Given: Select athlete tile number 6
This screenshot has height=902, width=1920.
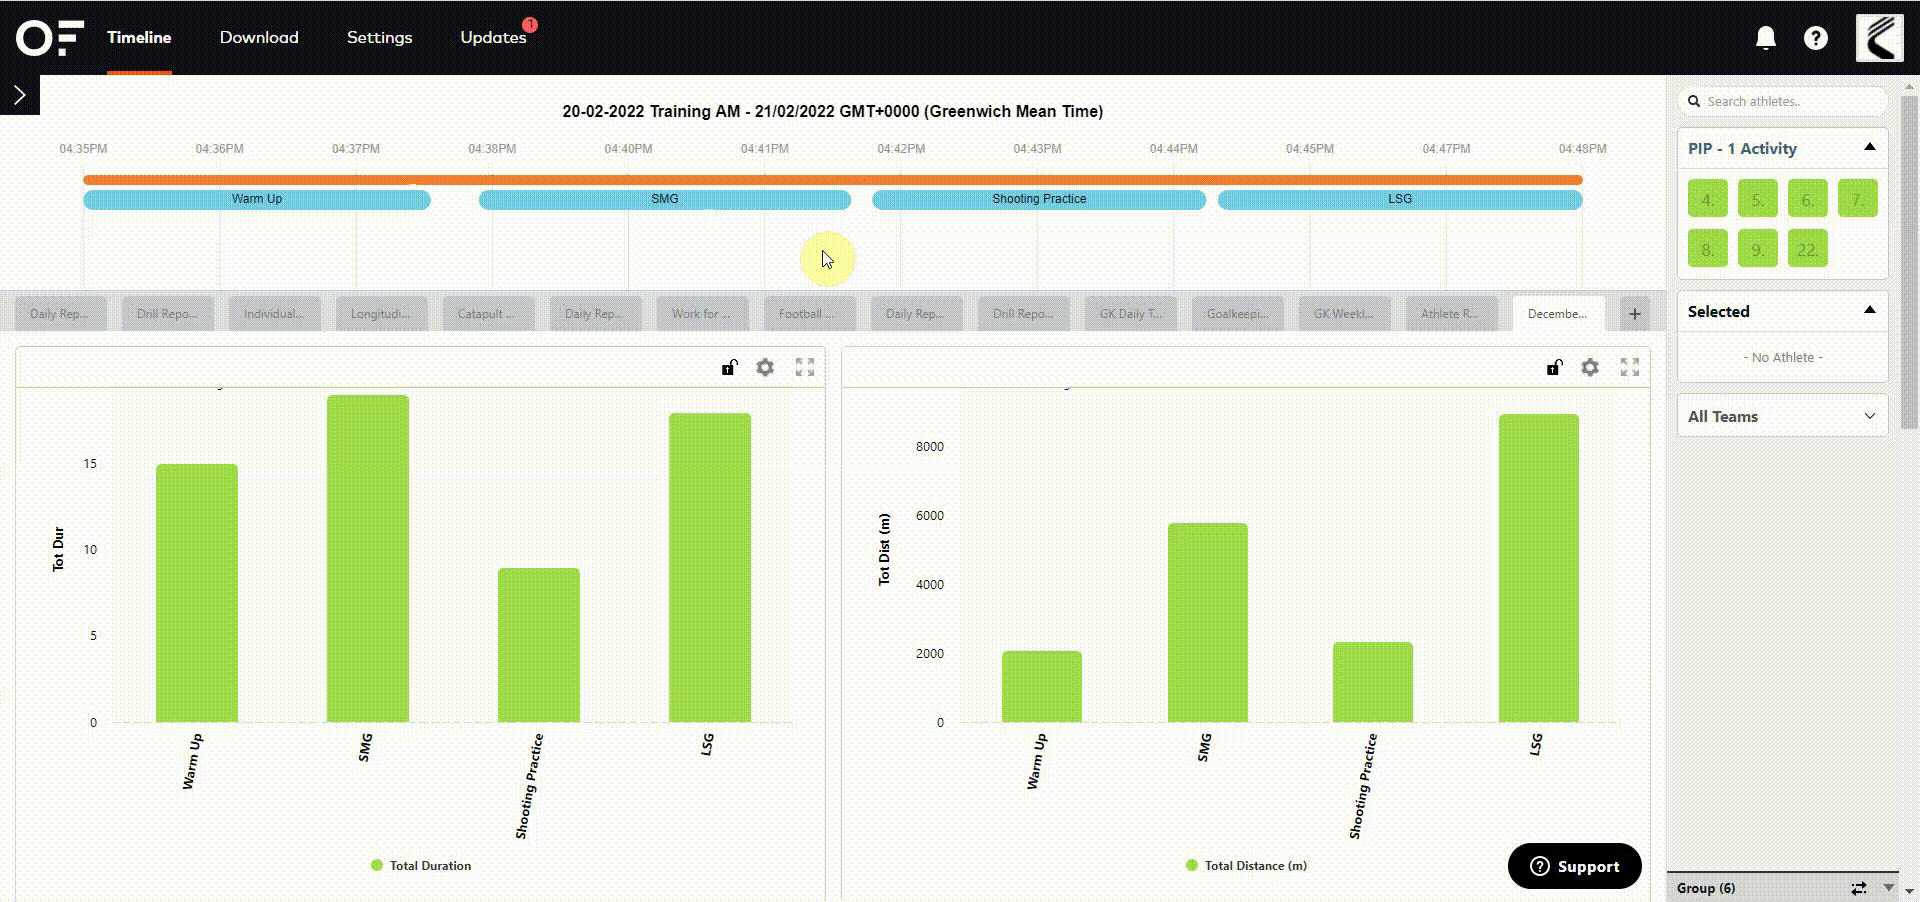Looking at the screenshot, I should coord(1808,198).
